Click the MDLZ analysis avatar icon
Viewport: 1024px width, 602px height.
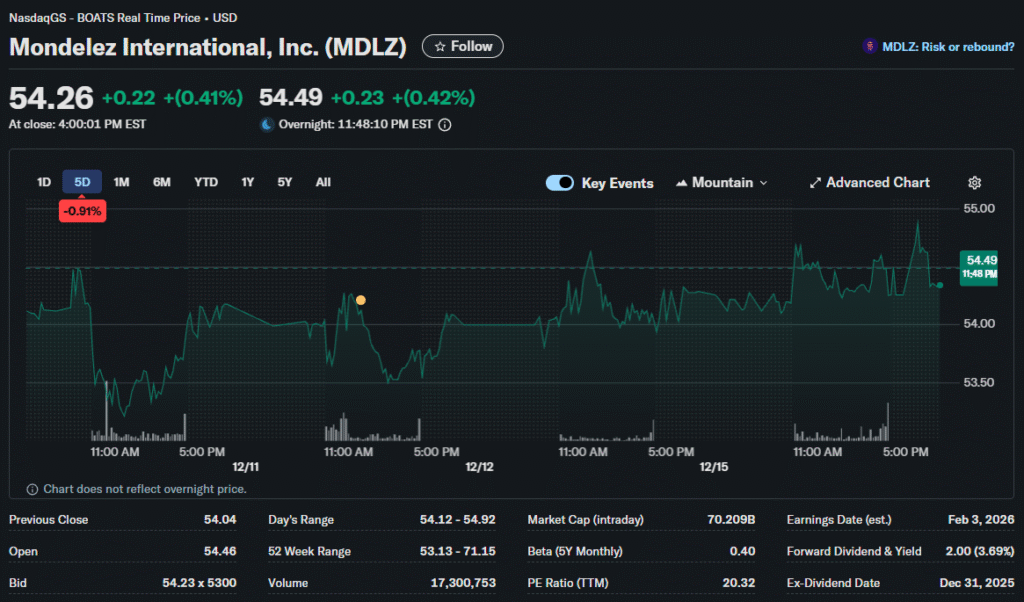point(870,46)
